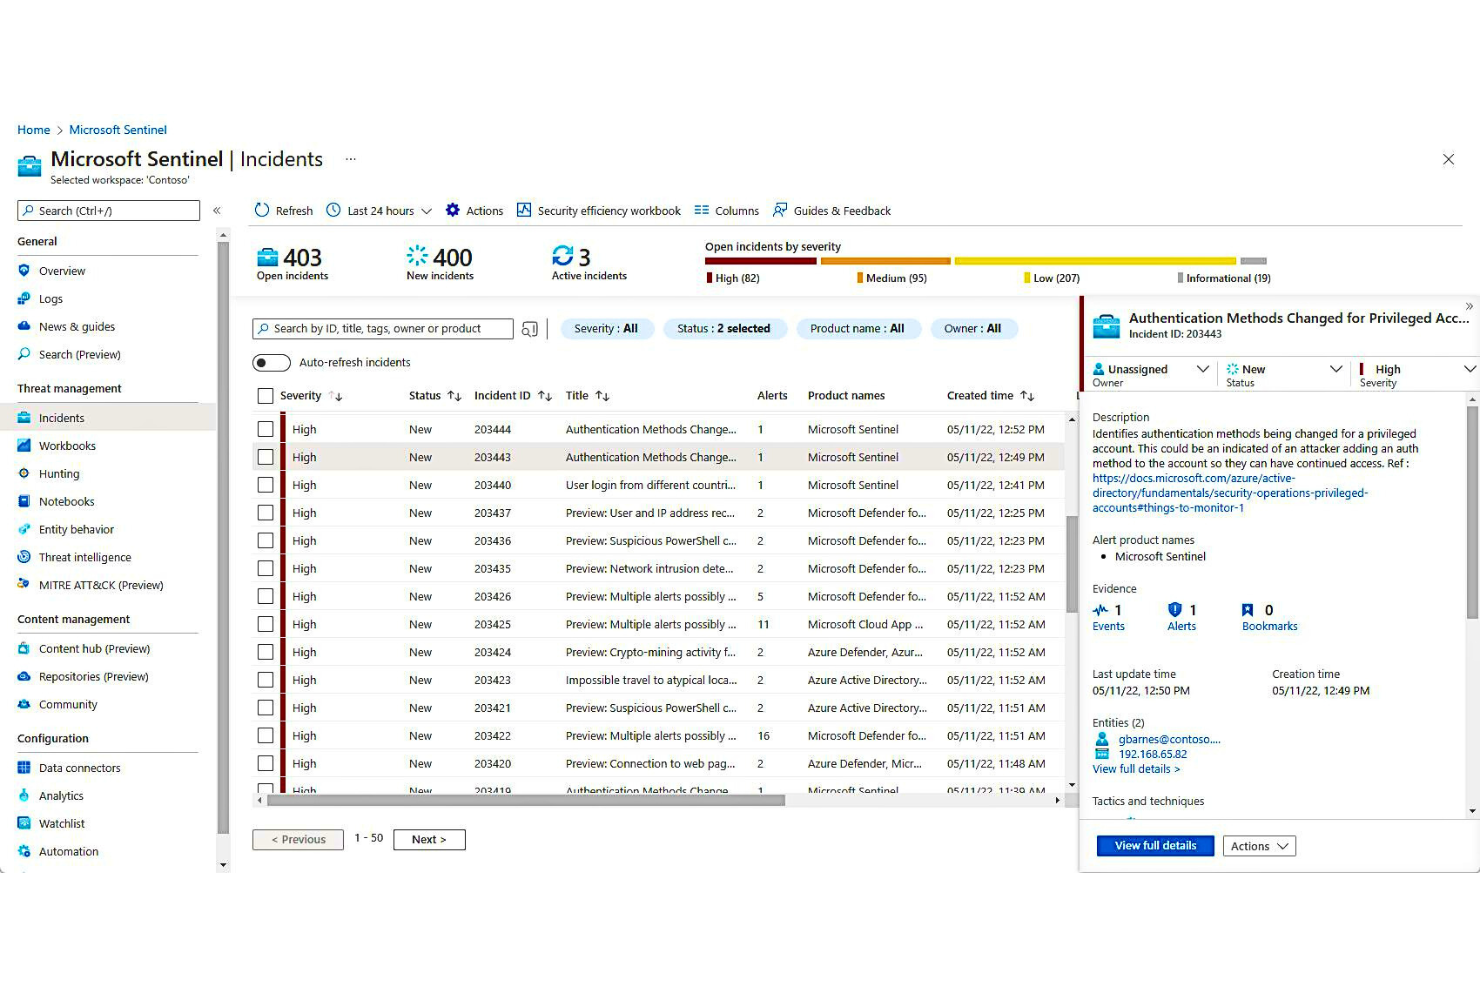1480x987 pixels.
Task: Click the View full details button
Action: (x=1156, y=846)
